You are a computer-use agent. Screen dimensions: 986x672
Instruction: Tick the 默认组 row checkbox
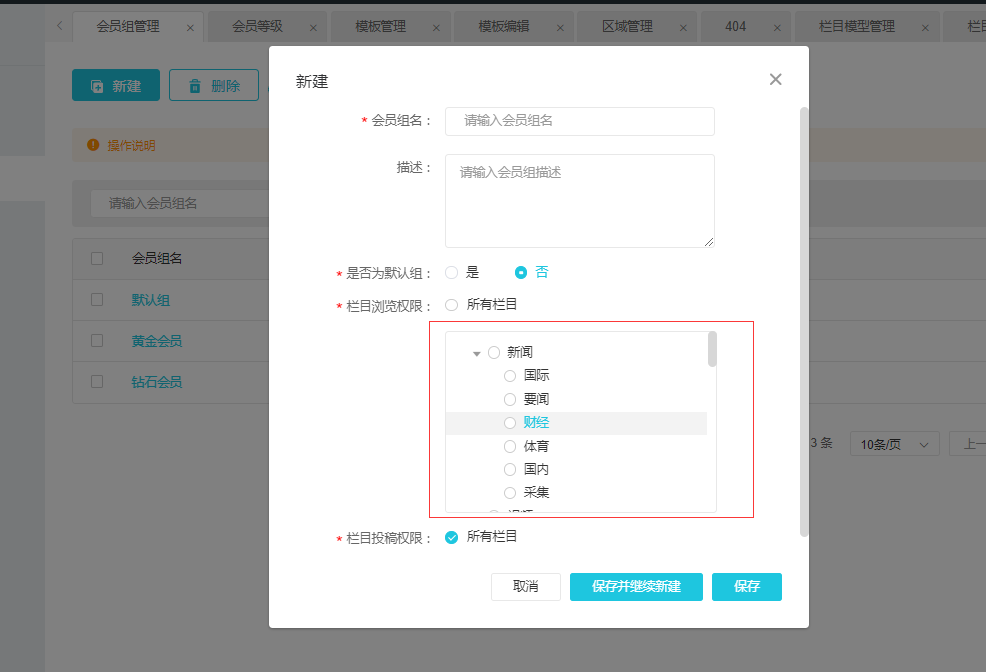click(x=97, y=299)
